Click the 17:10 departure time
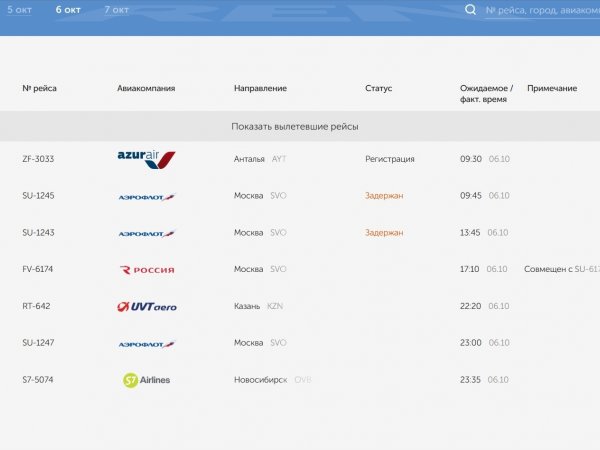The image size is (600, 450). (470, 269)
